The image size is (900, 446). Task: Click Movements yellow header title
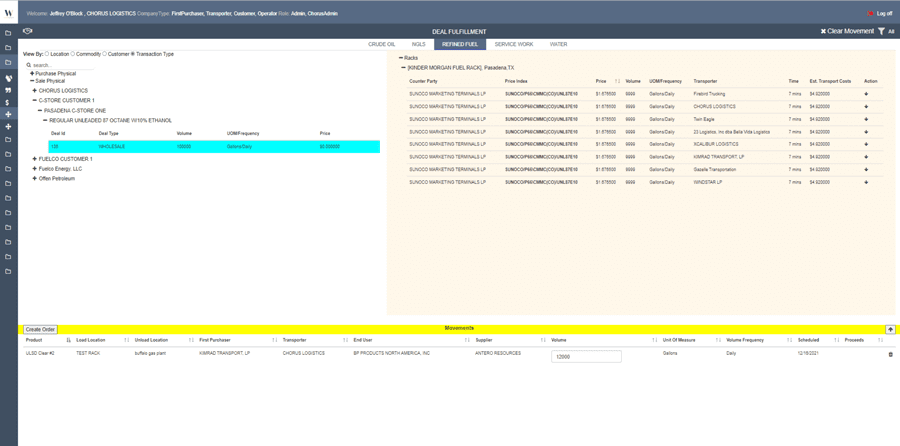(x=459, y=328)
